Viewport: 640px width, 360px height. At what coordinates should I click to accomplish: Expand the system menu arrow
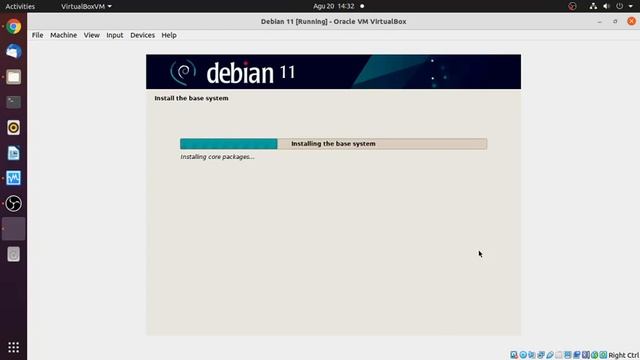point(631,6)
